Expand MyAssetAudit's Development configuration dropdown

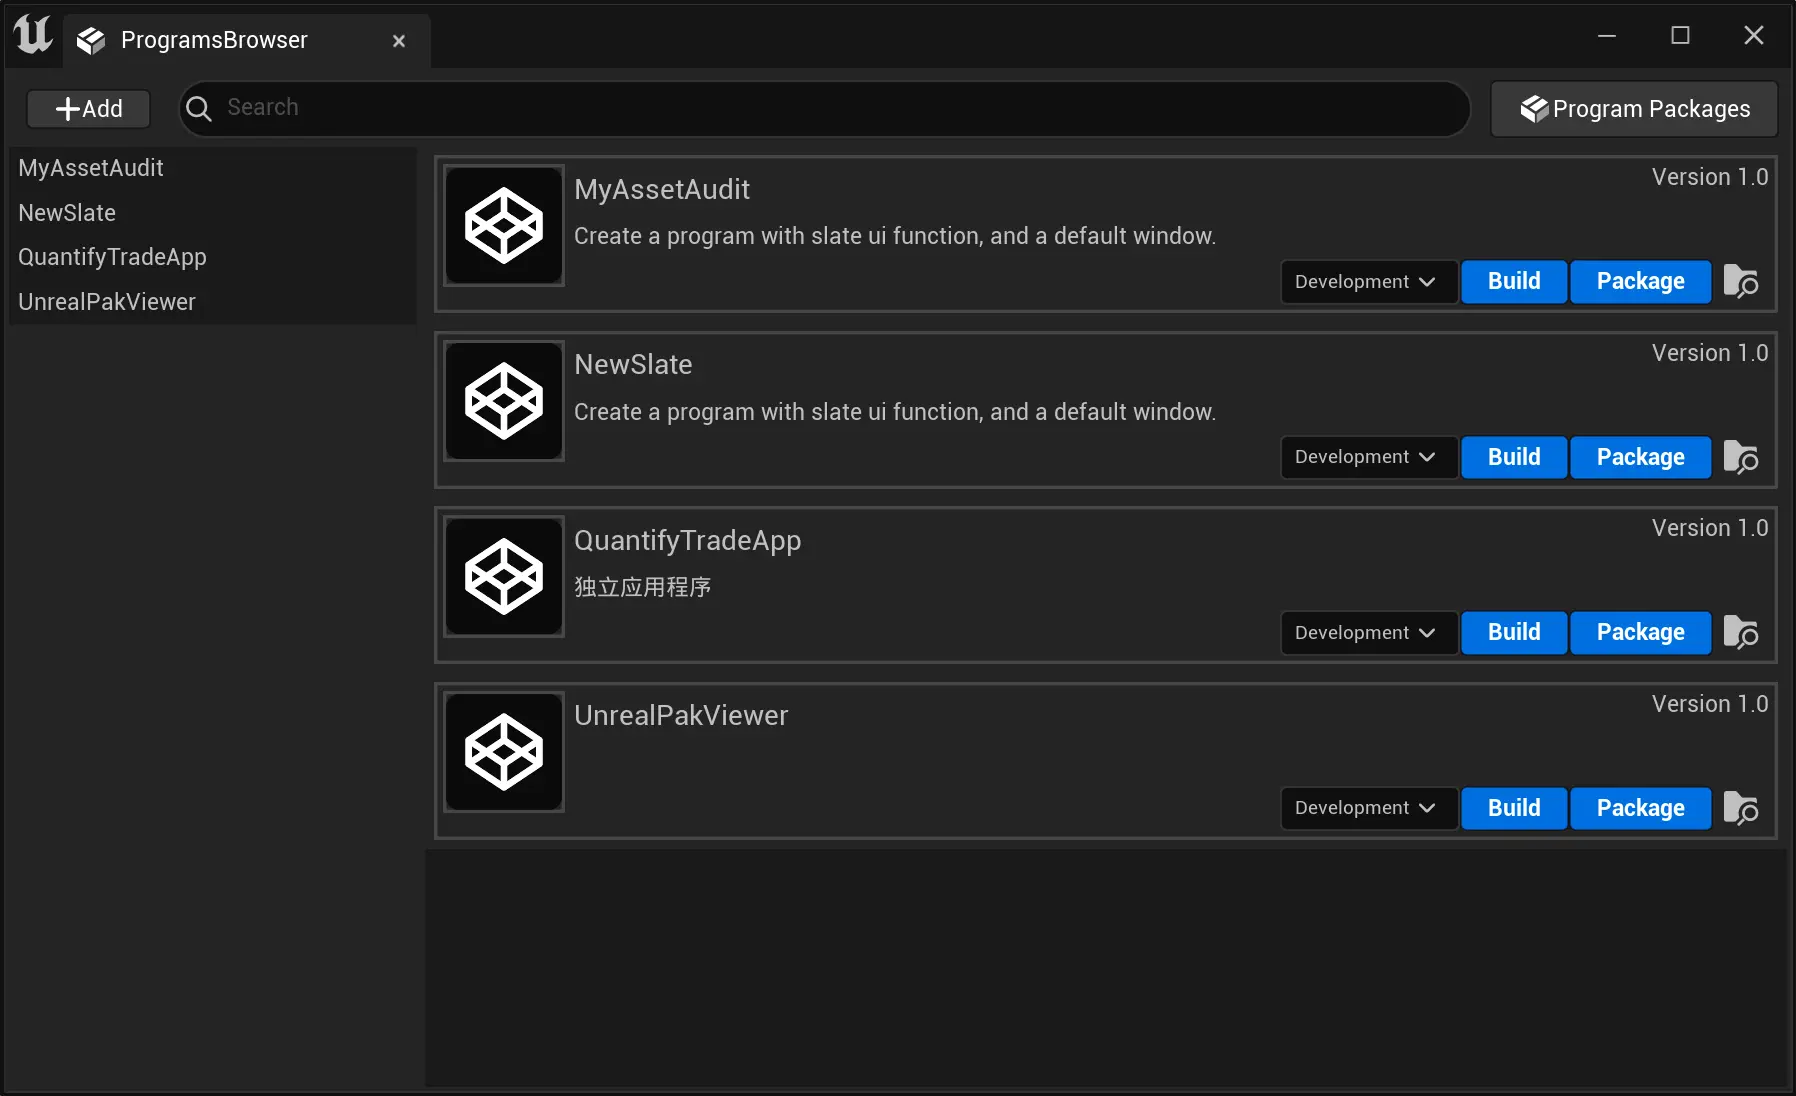click(x=1366, y=282)
